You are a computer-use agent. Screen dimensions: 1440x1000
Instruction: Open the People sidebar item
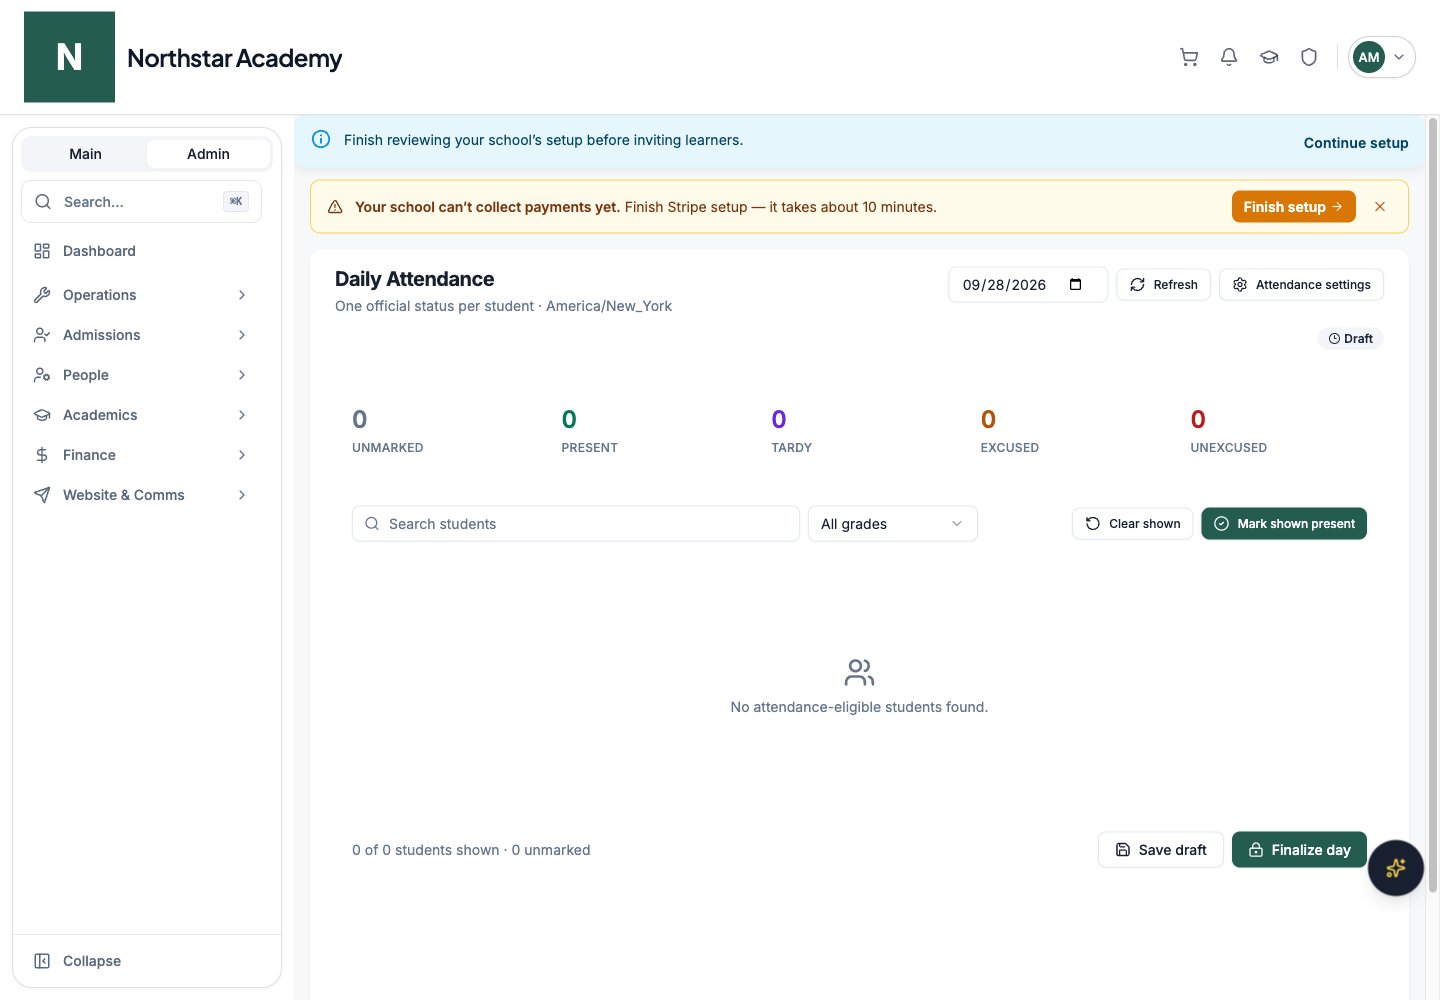click(x=141, y=375)
